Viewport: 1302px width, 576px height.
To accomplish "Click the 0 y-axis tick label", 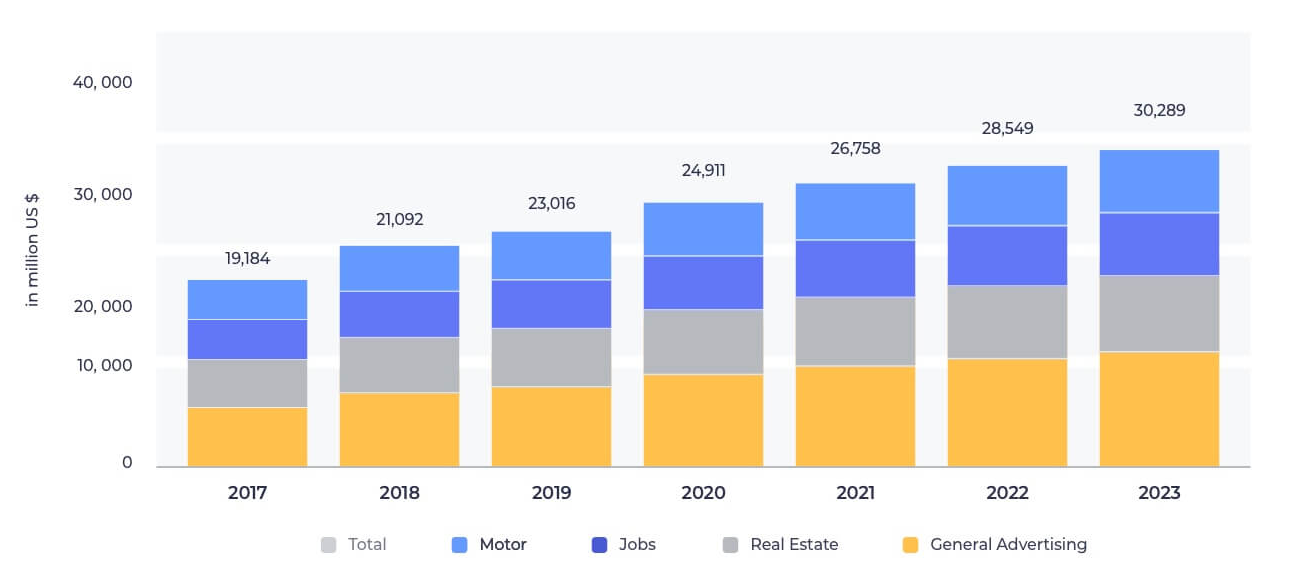I will pyautogui.click(x=127, y=463).
